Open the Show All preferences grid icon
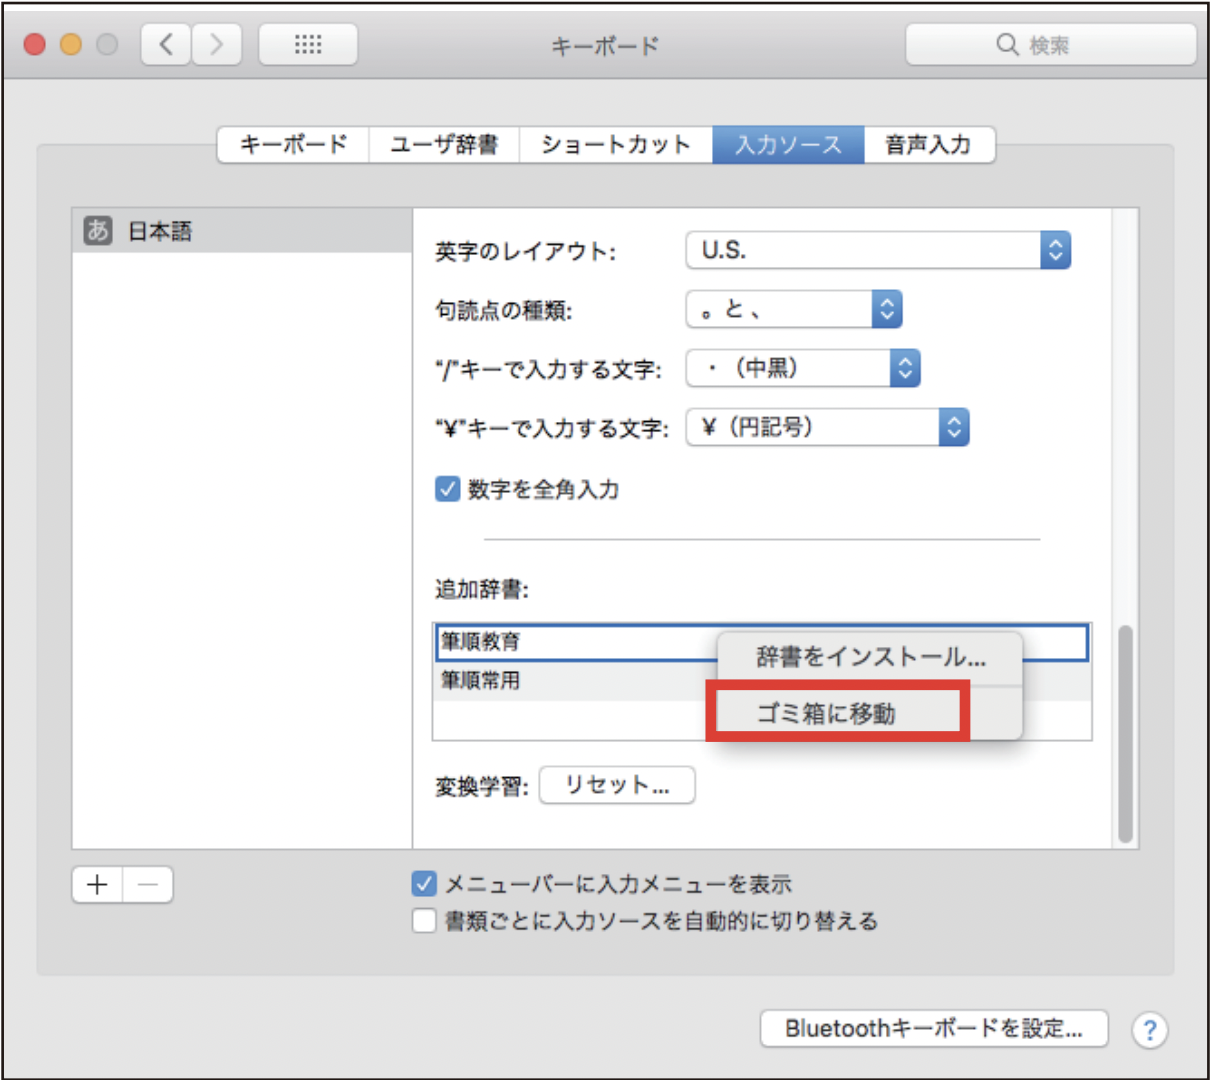Viewport: 1210px width, 1080px height. coord(307,43)
